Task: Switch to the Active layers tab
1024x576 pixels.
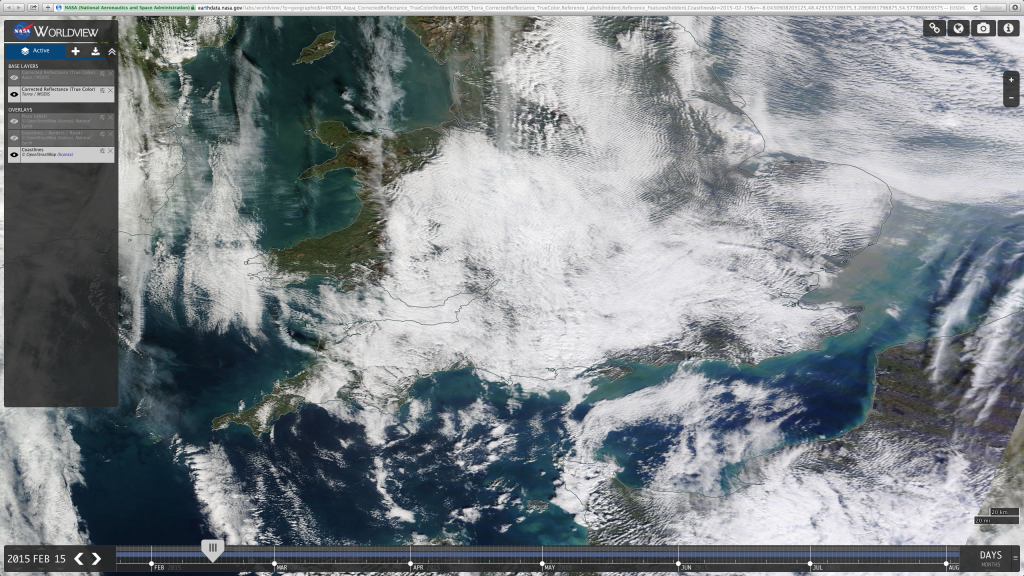Action: 35,51
